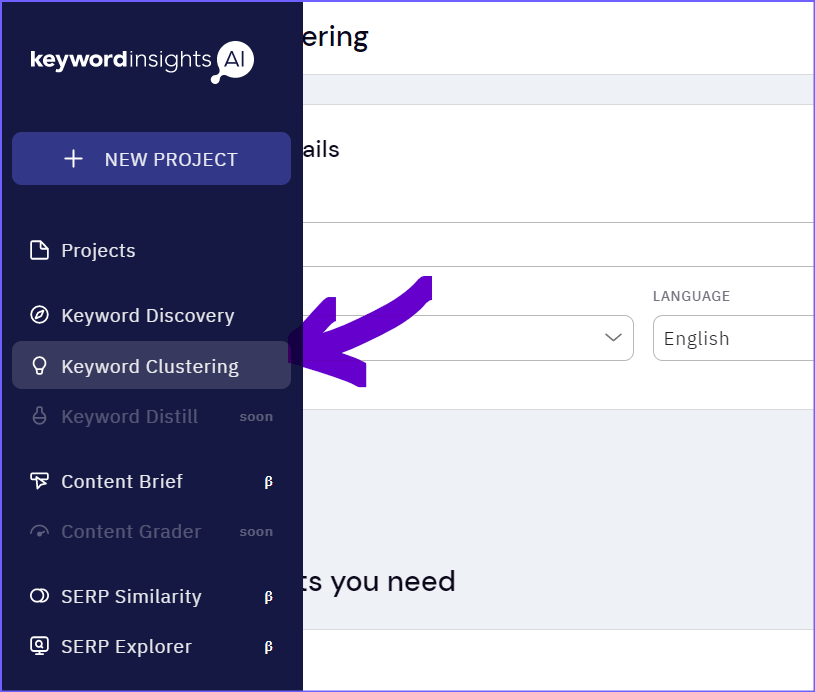
Task: Click the beta badge beside Content Brief
Action: [268, 482]
